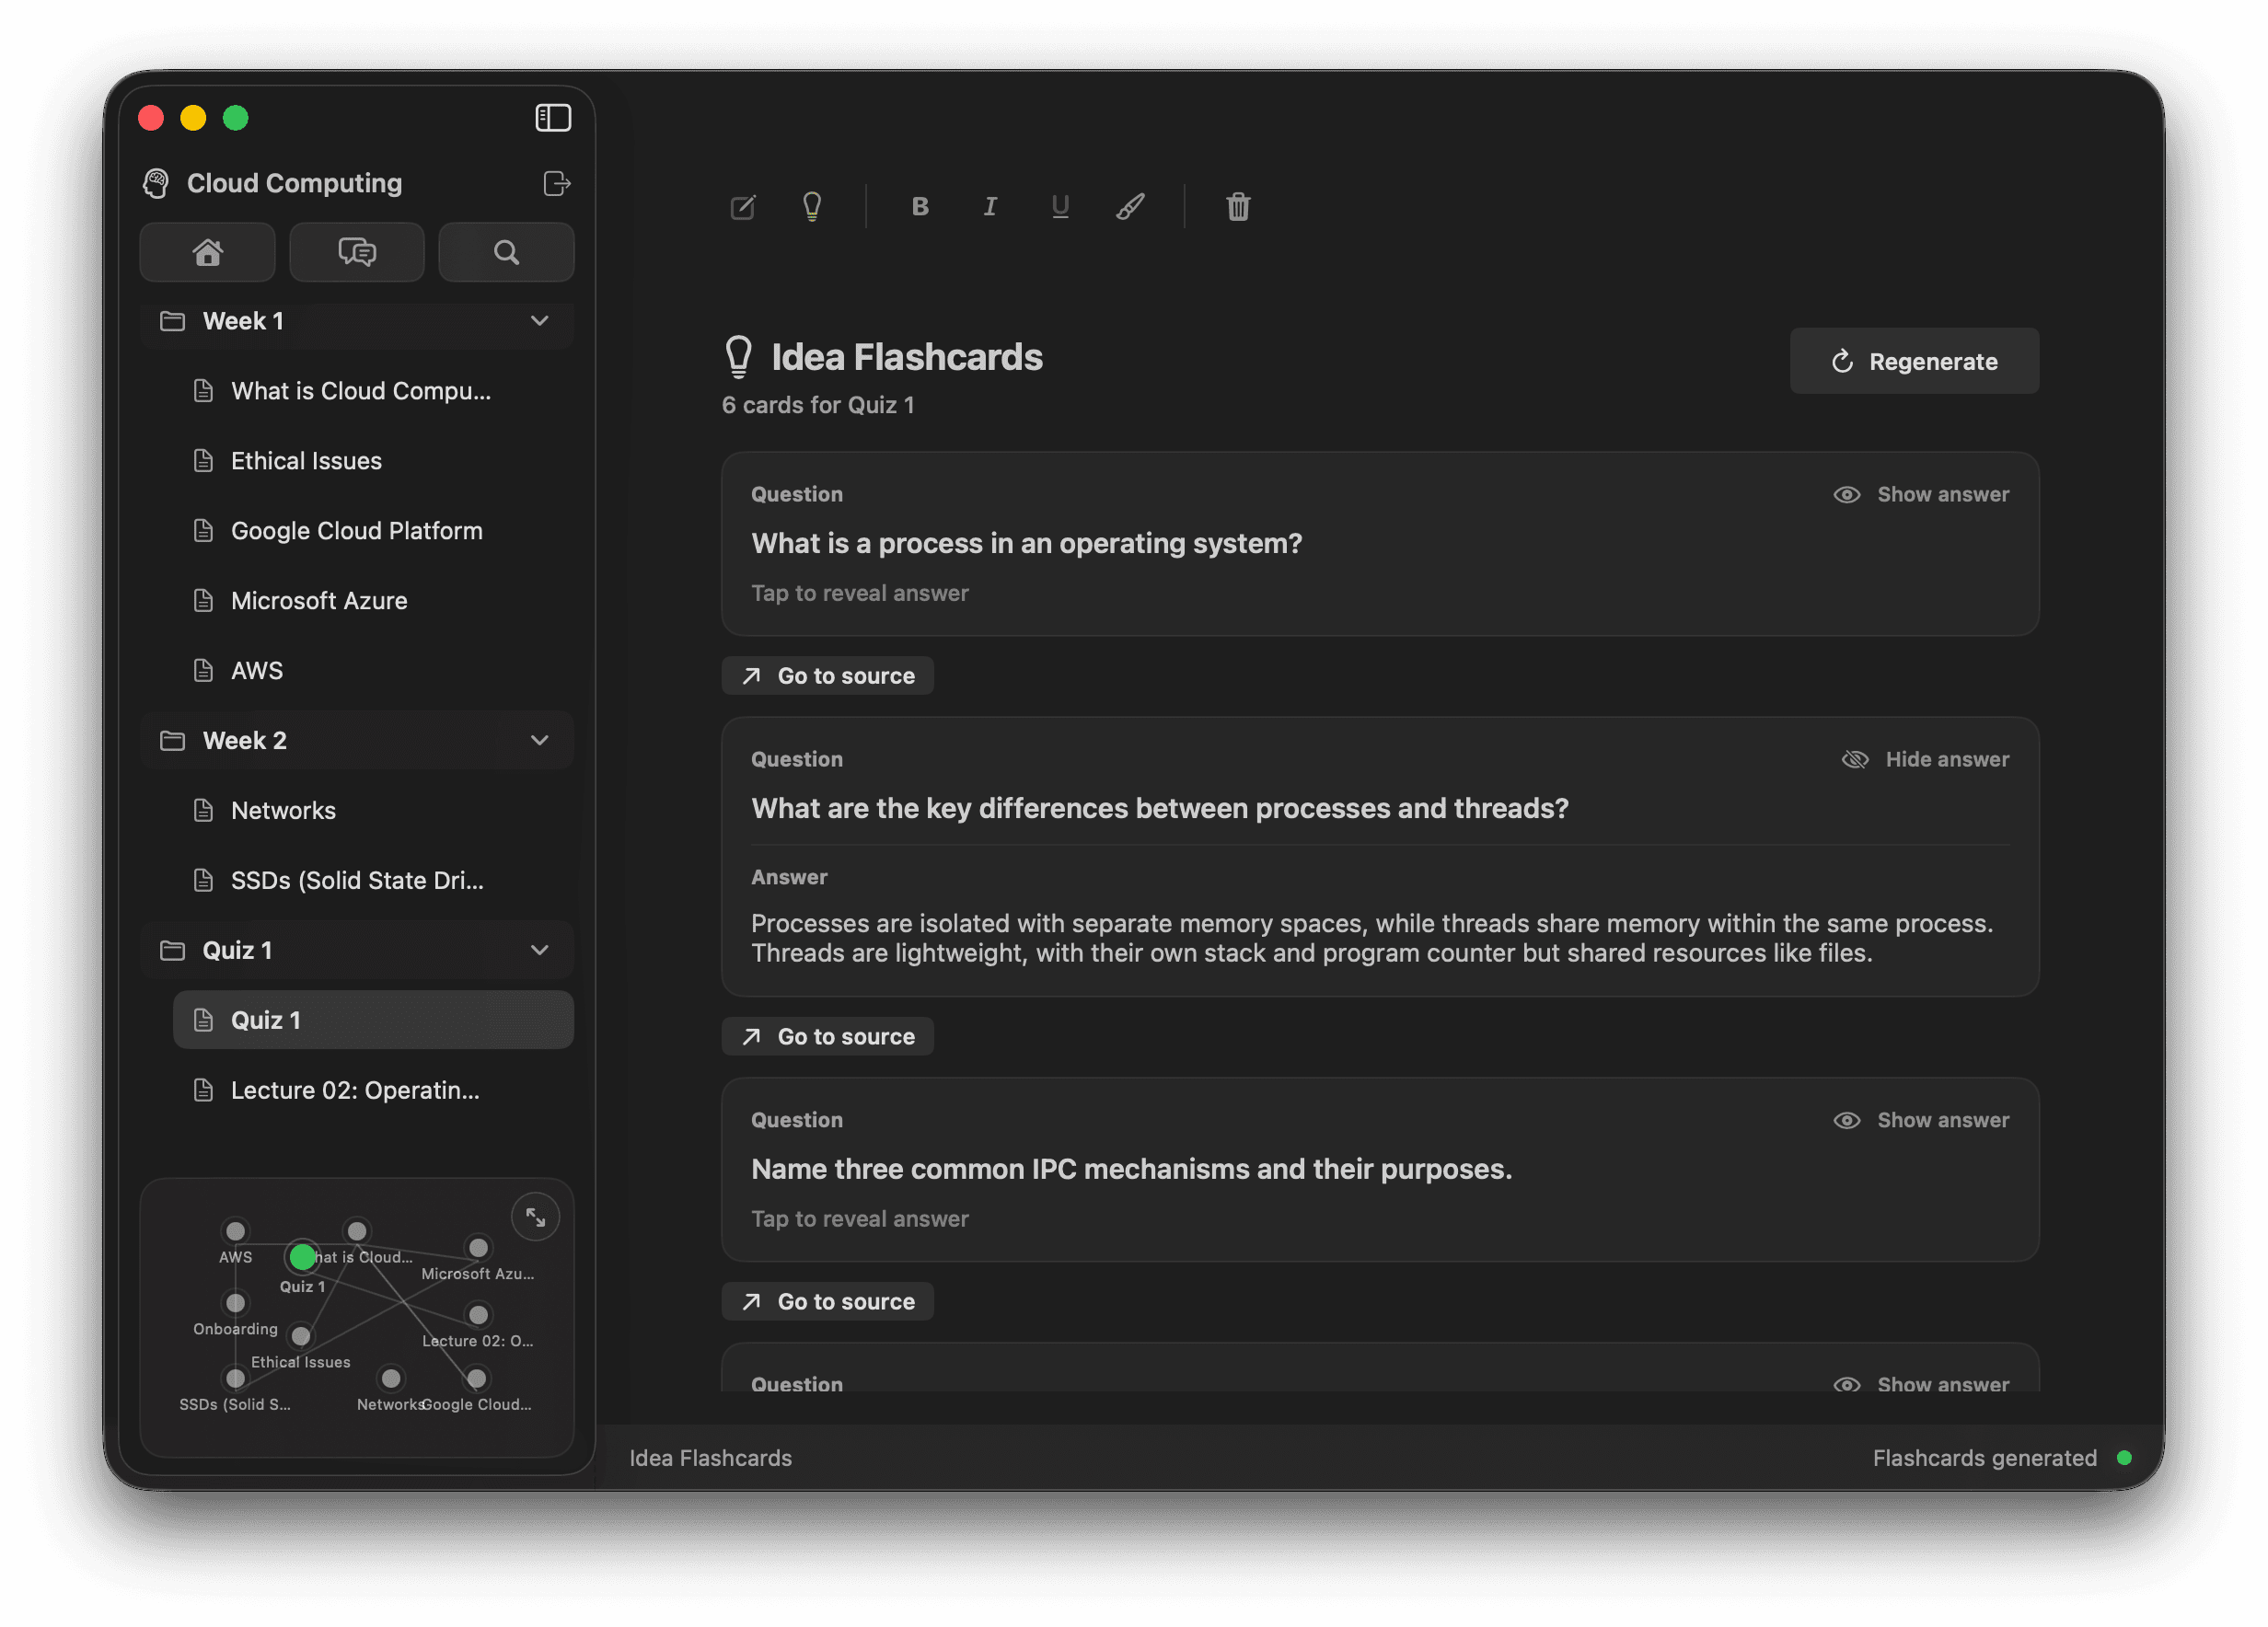Click the Onboarding graph node
Viewport: 2268px width, 1627px height.
pos(235,1303)
